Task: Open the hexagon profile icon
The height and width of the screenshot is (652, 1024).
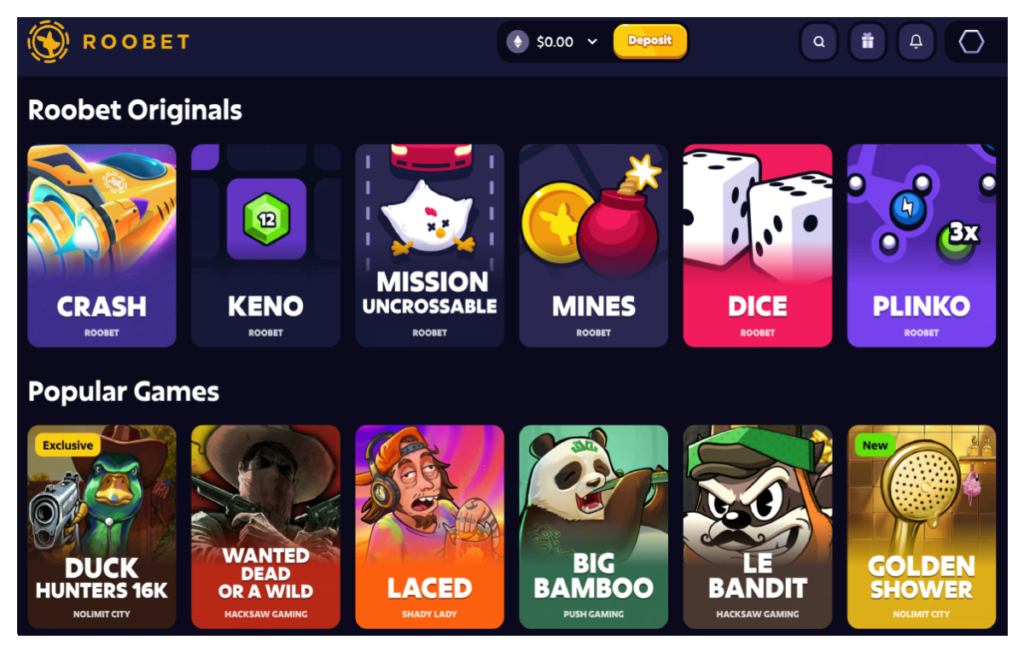Action: [x=971, y=42]
